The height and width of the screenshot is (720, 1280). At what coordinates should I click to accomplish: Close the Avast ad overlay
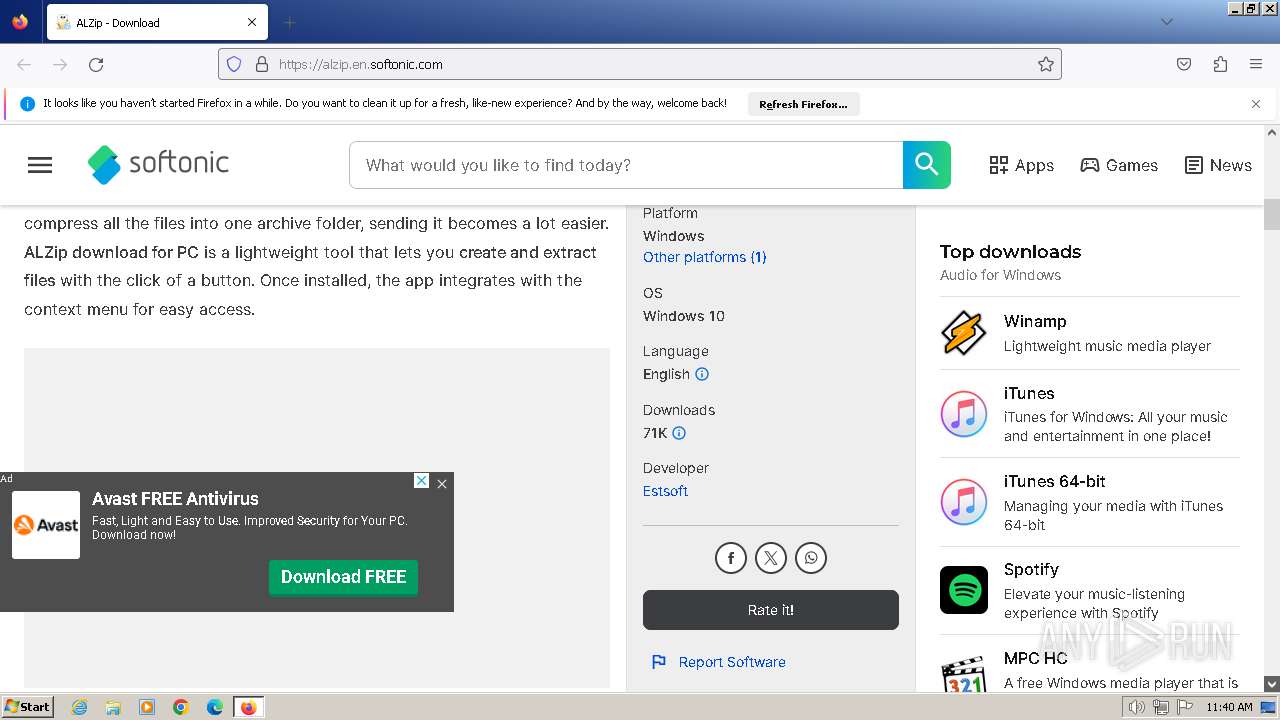[x=442, y=483]
